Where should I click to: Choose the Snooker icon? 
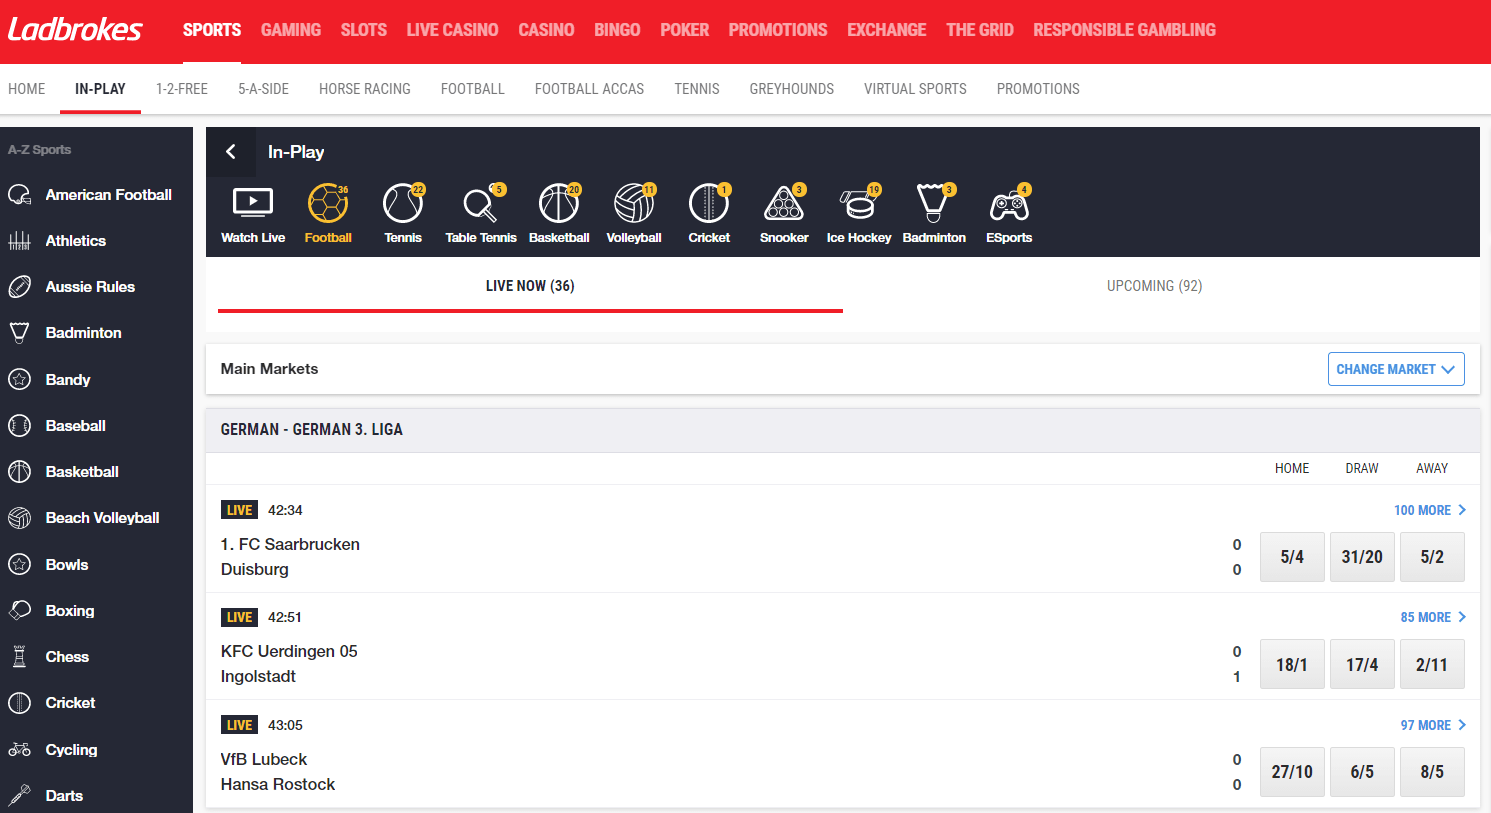tap(784, 204)
